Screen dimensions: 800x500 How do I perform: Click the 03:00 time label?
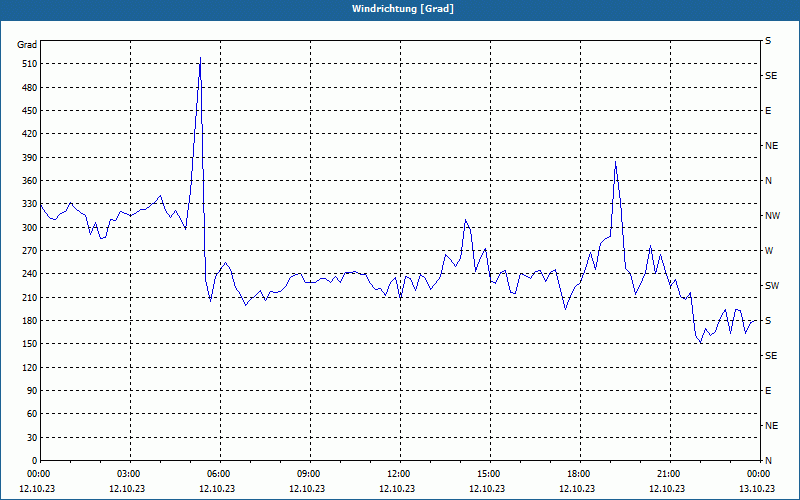(x=130, y=474)
